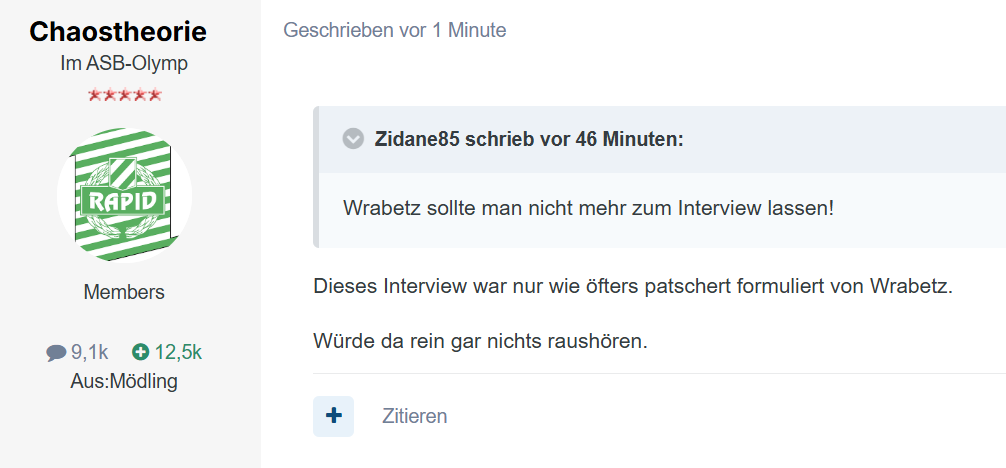Open Chaostheorie's profile via the username
The height and width of the screenshot is (468, 1006).
click(x=118, y=32)
